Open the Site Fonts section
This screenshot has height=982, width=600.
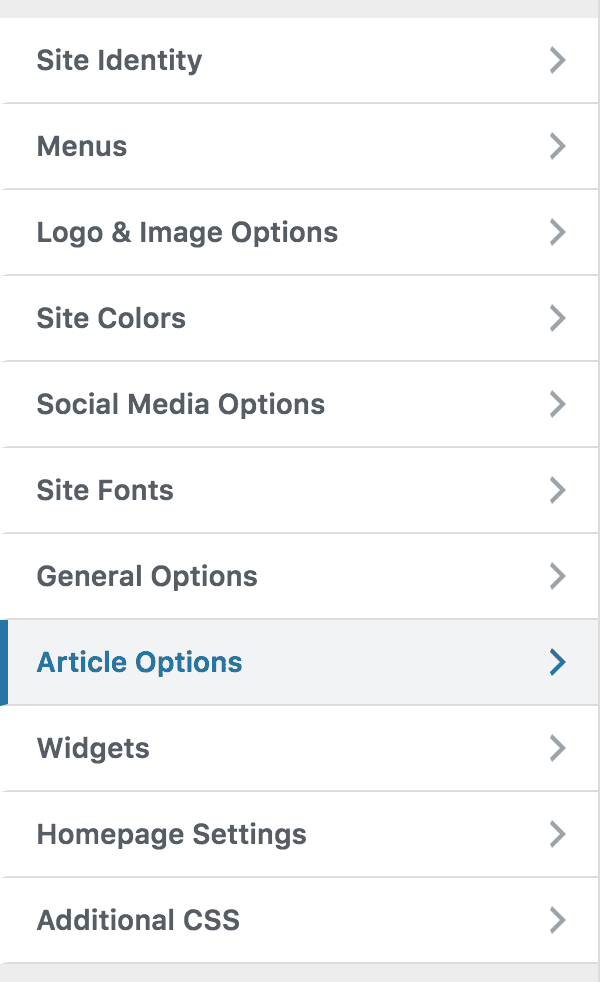(x=299, y=490)
